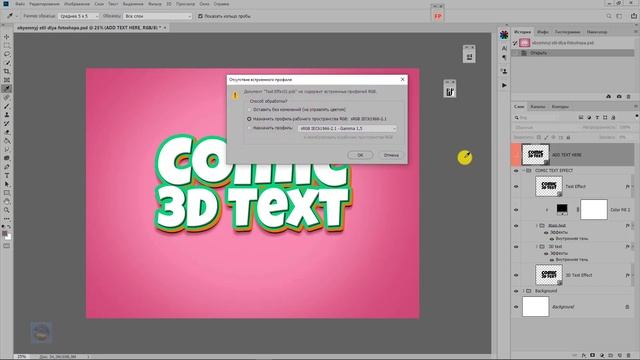640x360 pixels.
Task: Expand the Background group folder
Action: coord(523,291)
